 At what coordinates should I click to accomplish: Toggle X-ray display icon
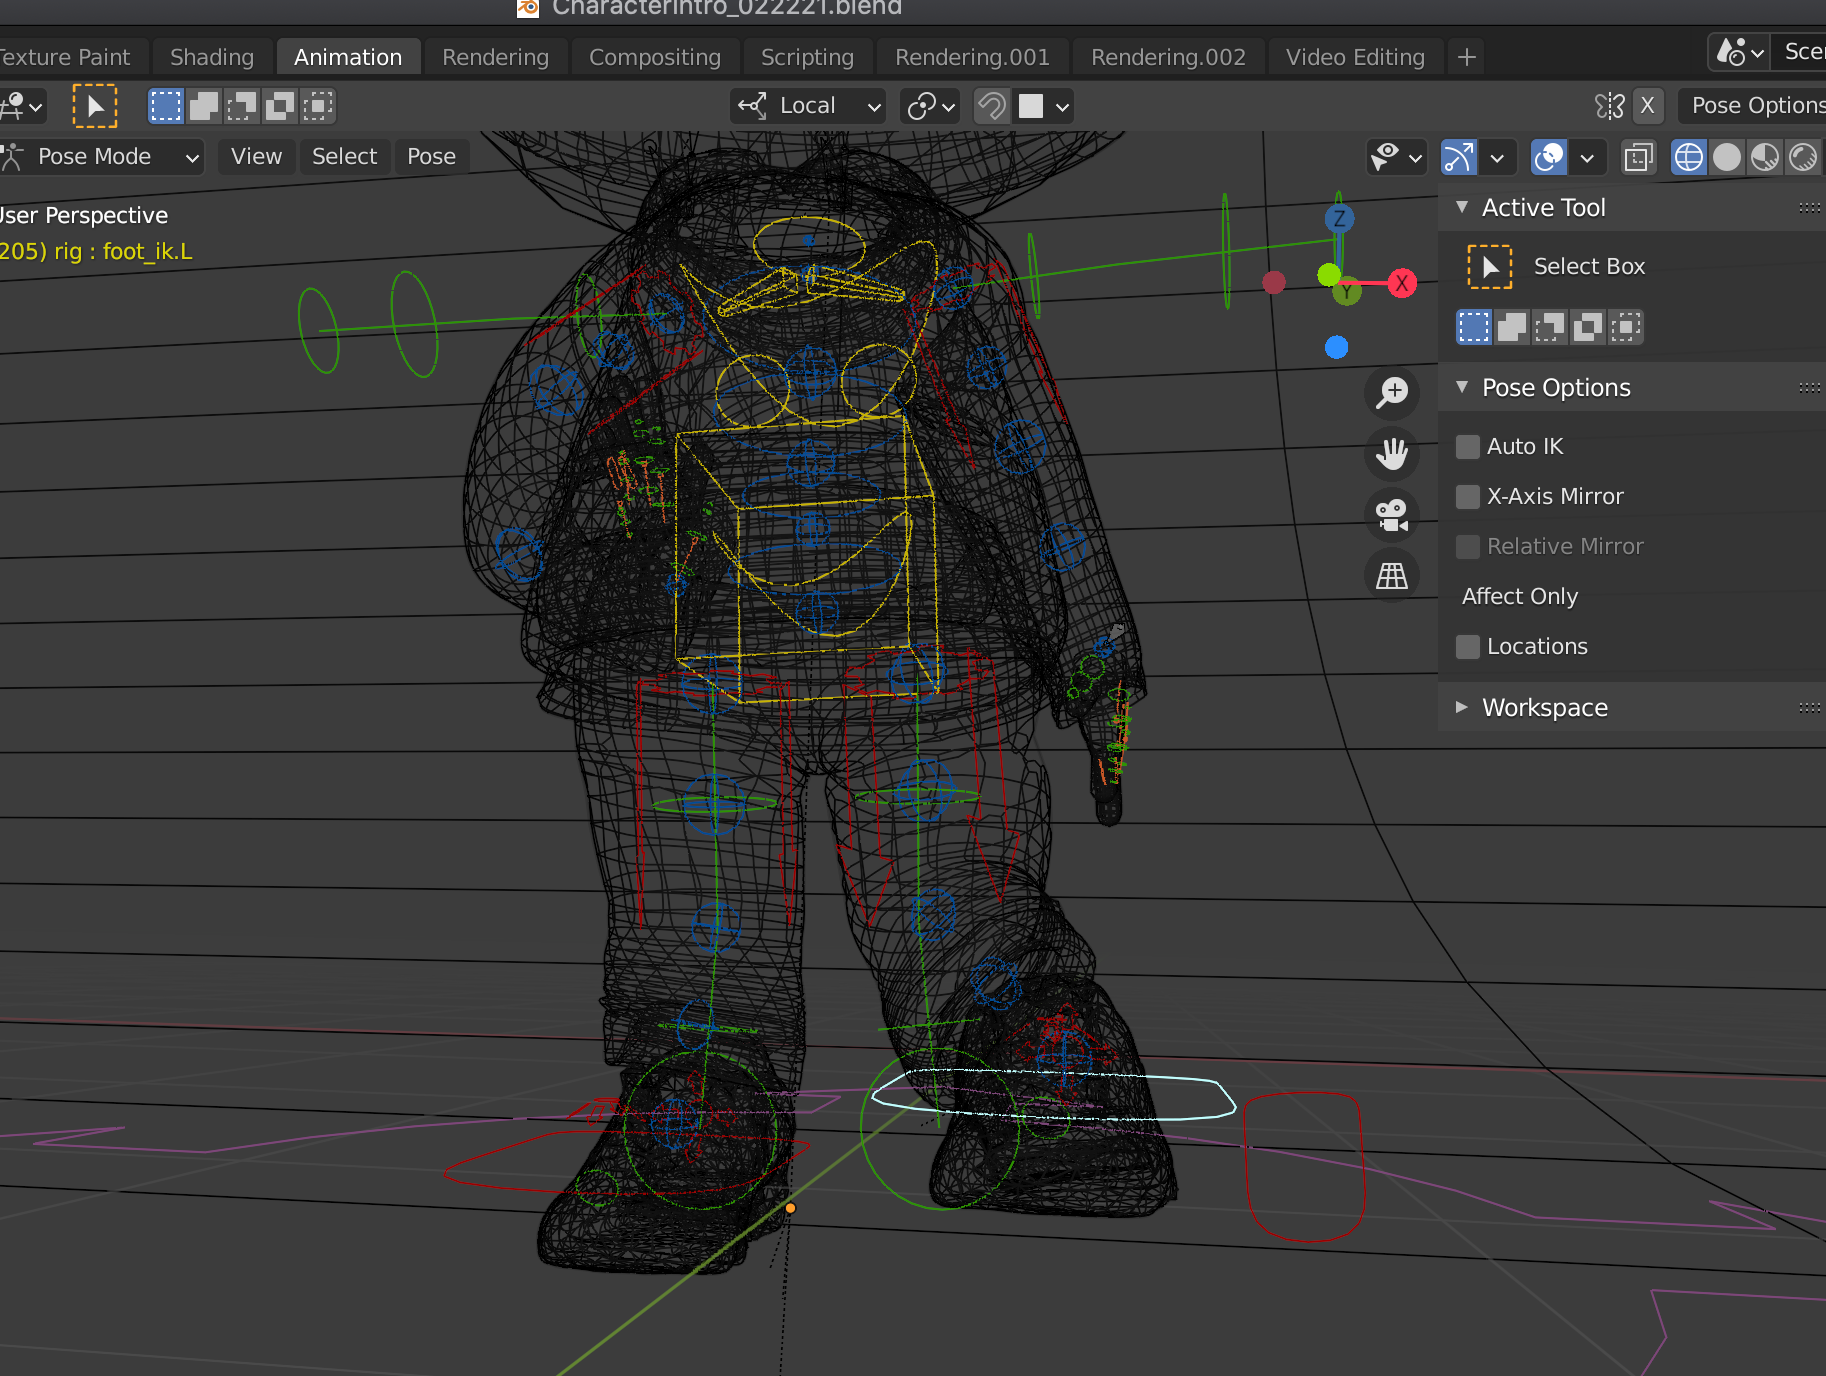(1638, 157)
